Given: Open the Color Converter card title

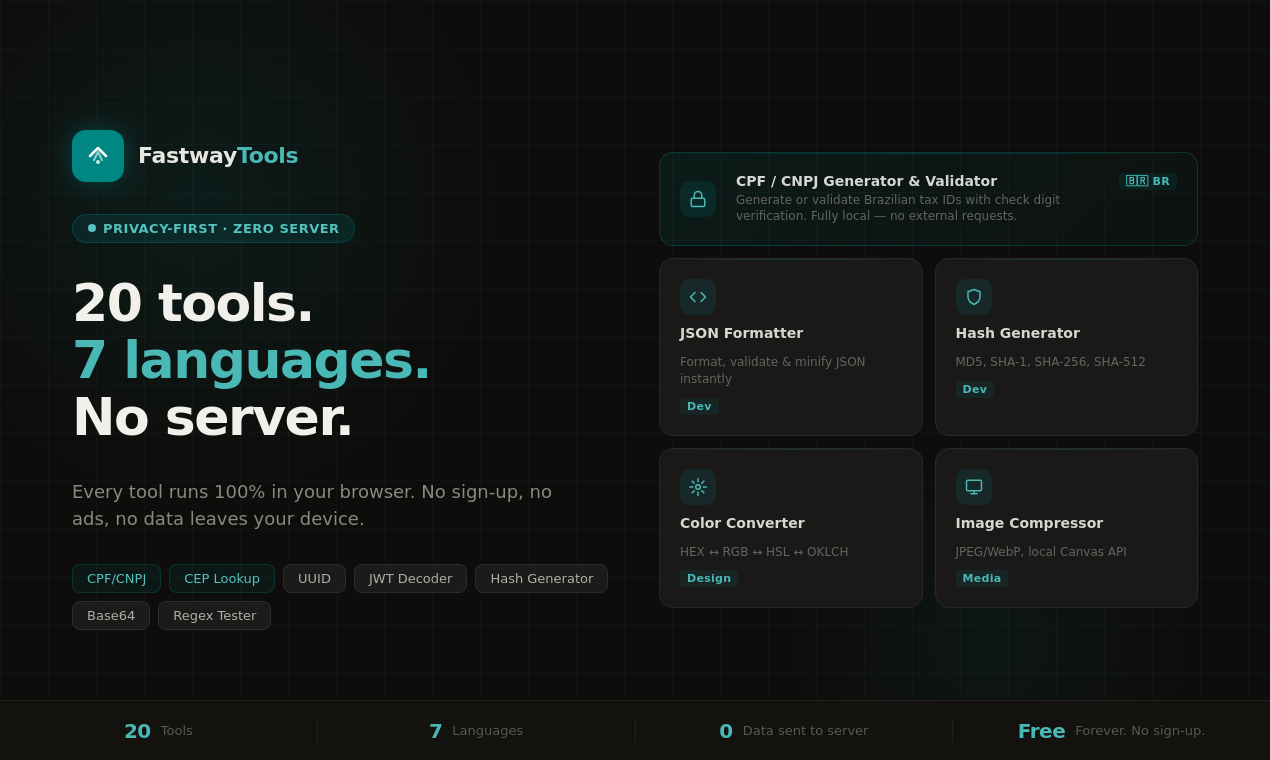Looking at the screenshot, I should tap(742, 523).
